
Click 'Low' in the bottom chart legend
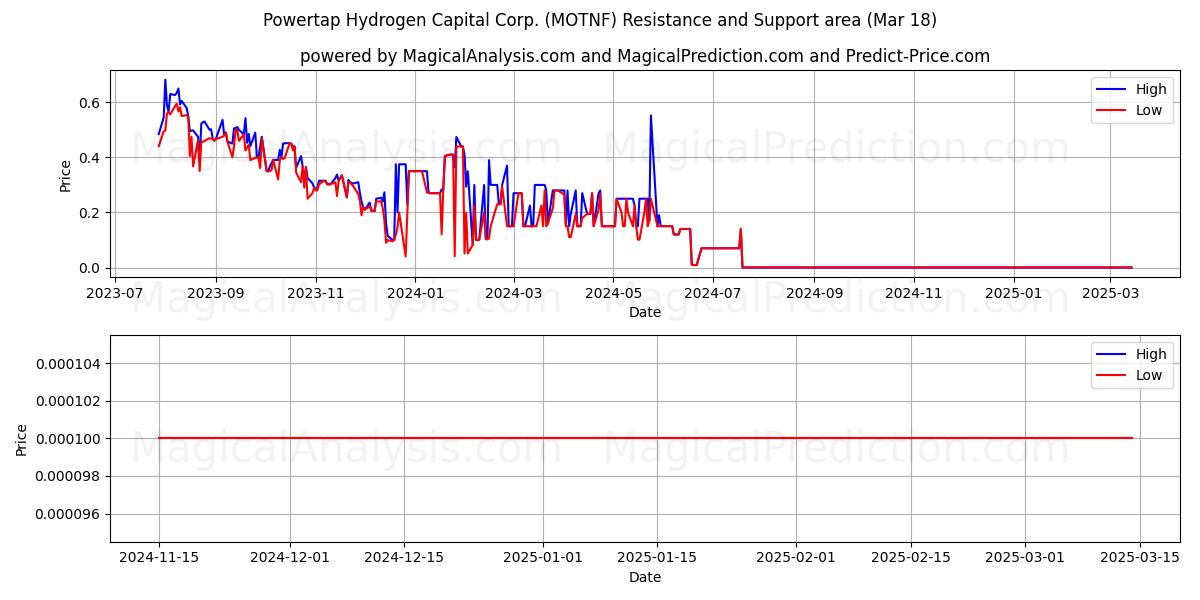click(1149, 375)
